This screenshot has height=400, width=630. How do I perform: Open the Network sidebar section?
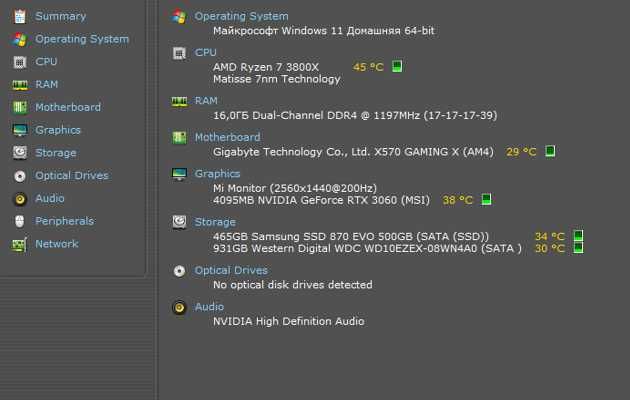pos(57,244)
